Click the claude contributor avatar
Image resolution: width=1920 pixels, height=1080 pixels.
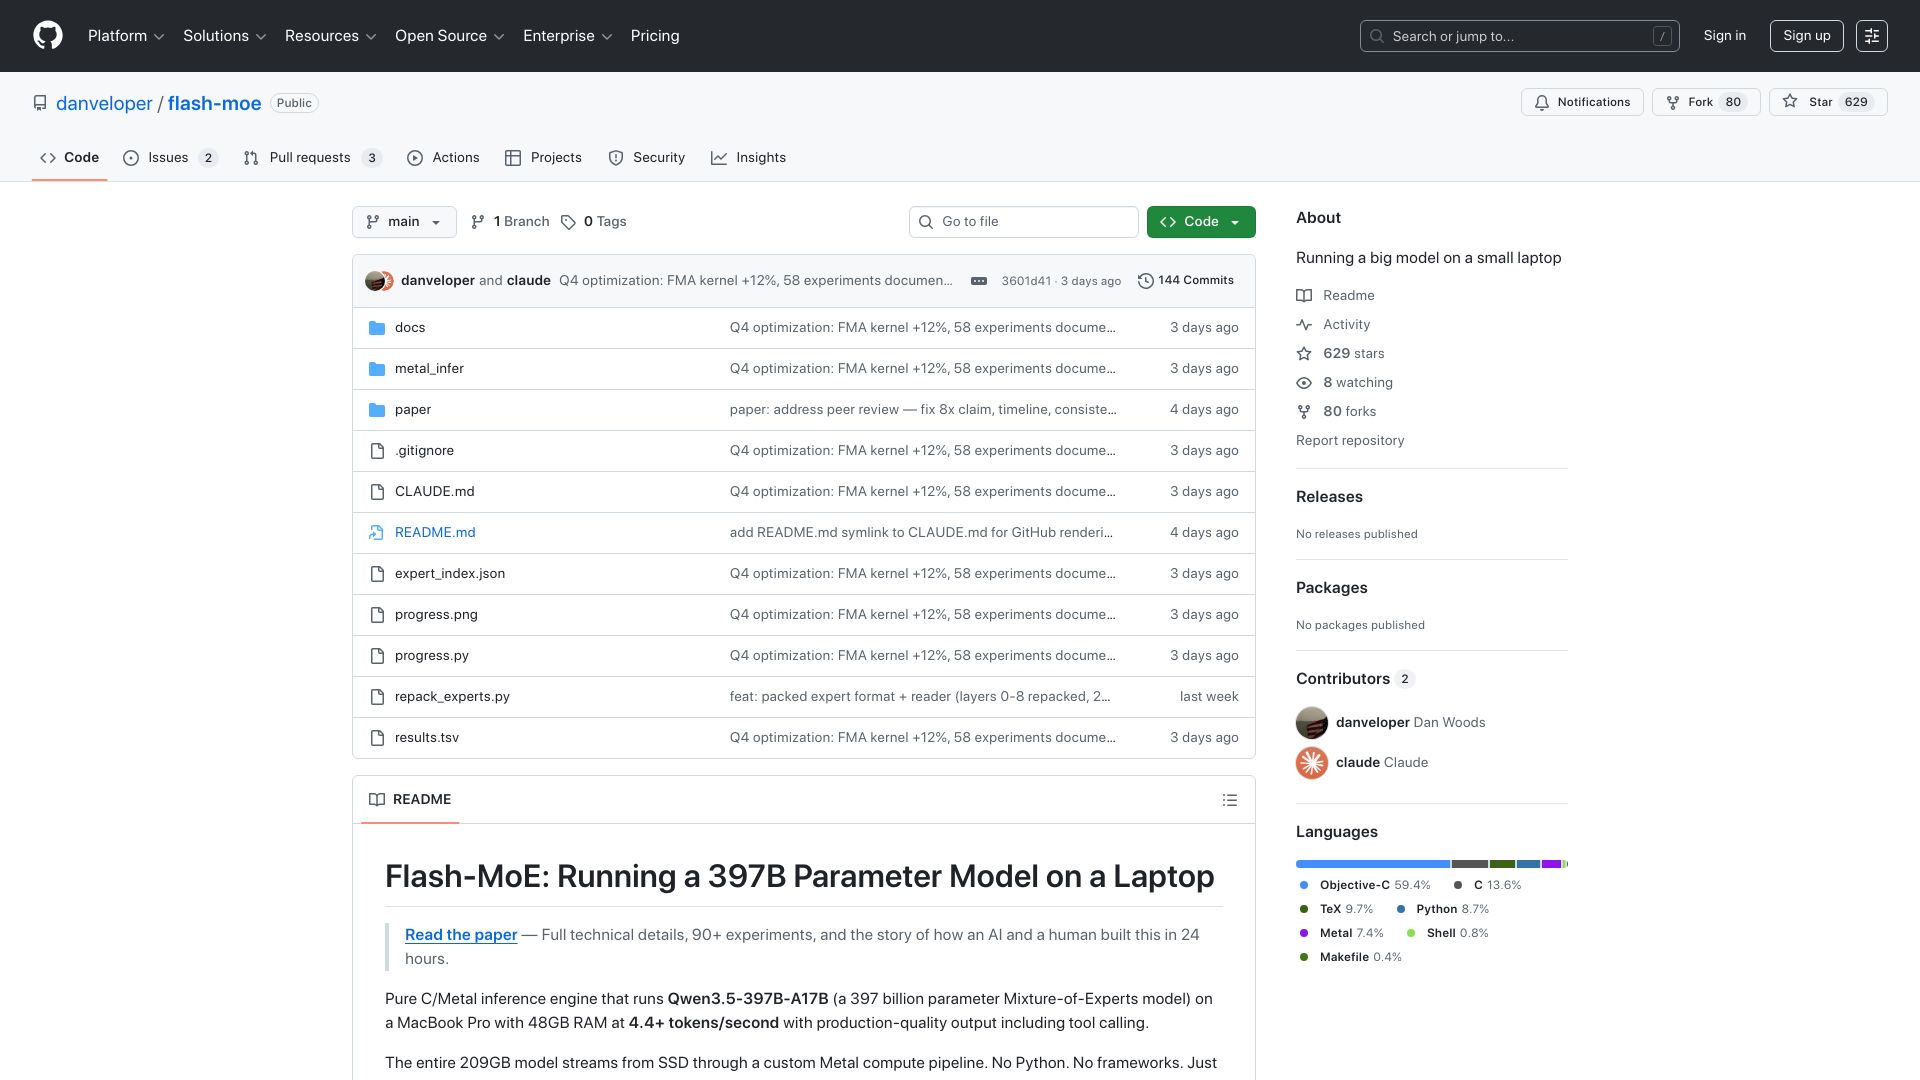click(1312, 763)
